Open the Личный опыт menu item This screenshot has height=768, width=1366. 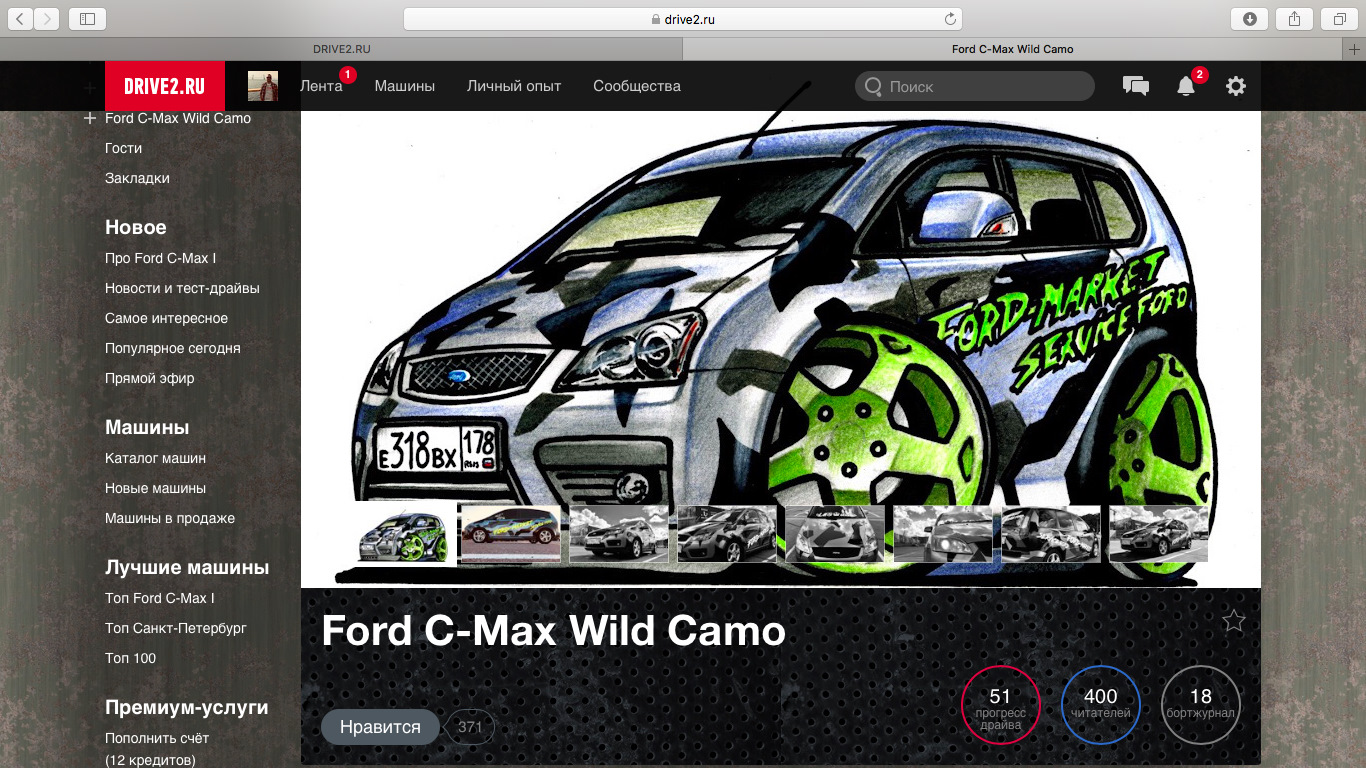(514, 86)
